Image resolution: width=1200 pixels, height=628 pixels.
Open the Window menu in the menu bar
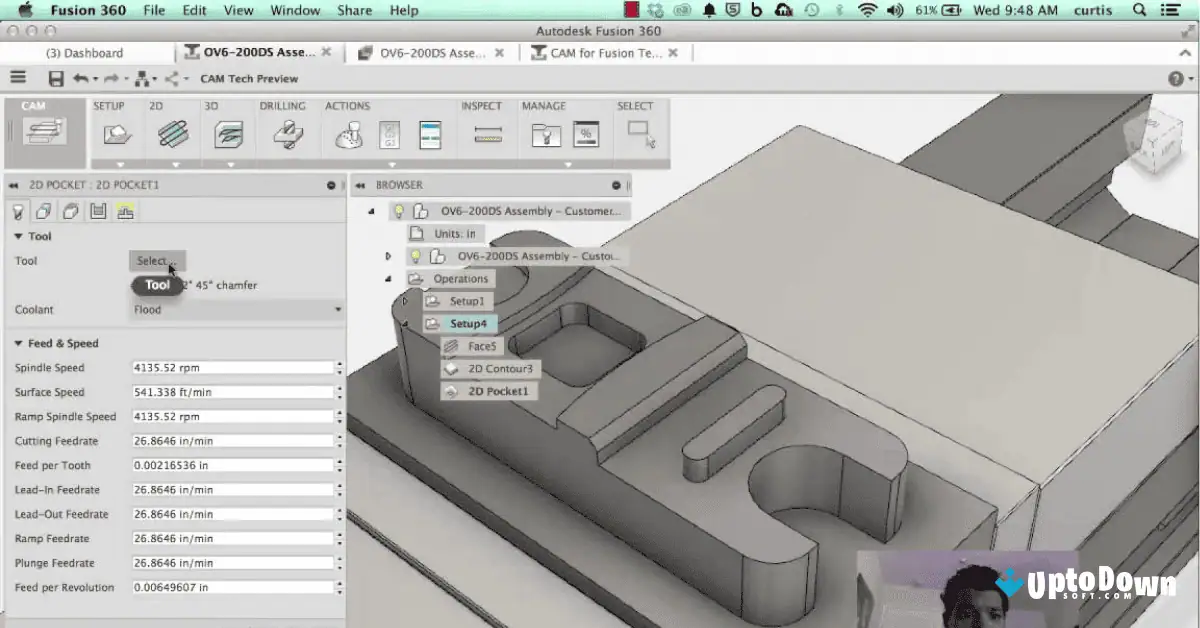click(x=295, y=10)
